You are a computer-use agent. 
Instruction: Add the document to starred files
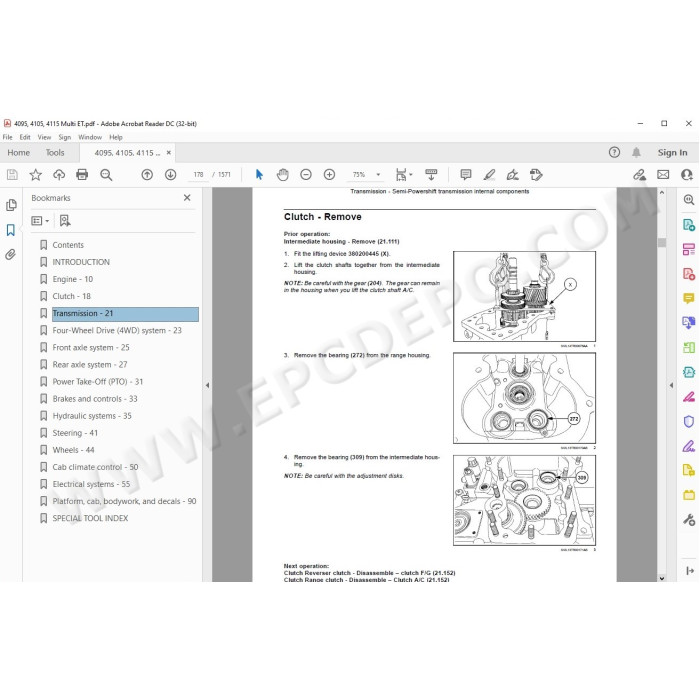(35, 175)
